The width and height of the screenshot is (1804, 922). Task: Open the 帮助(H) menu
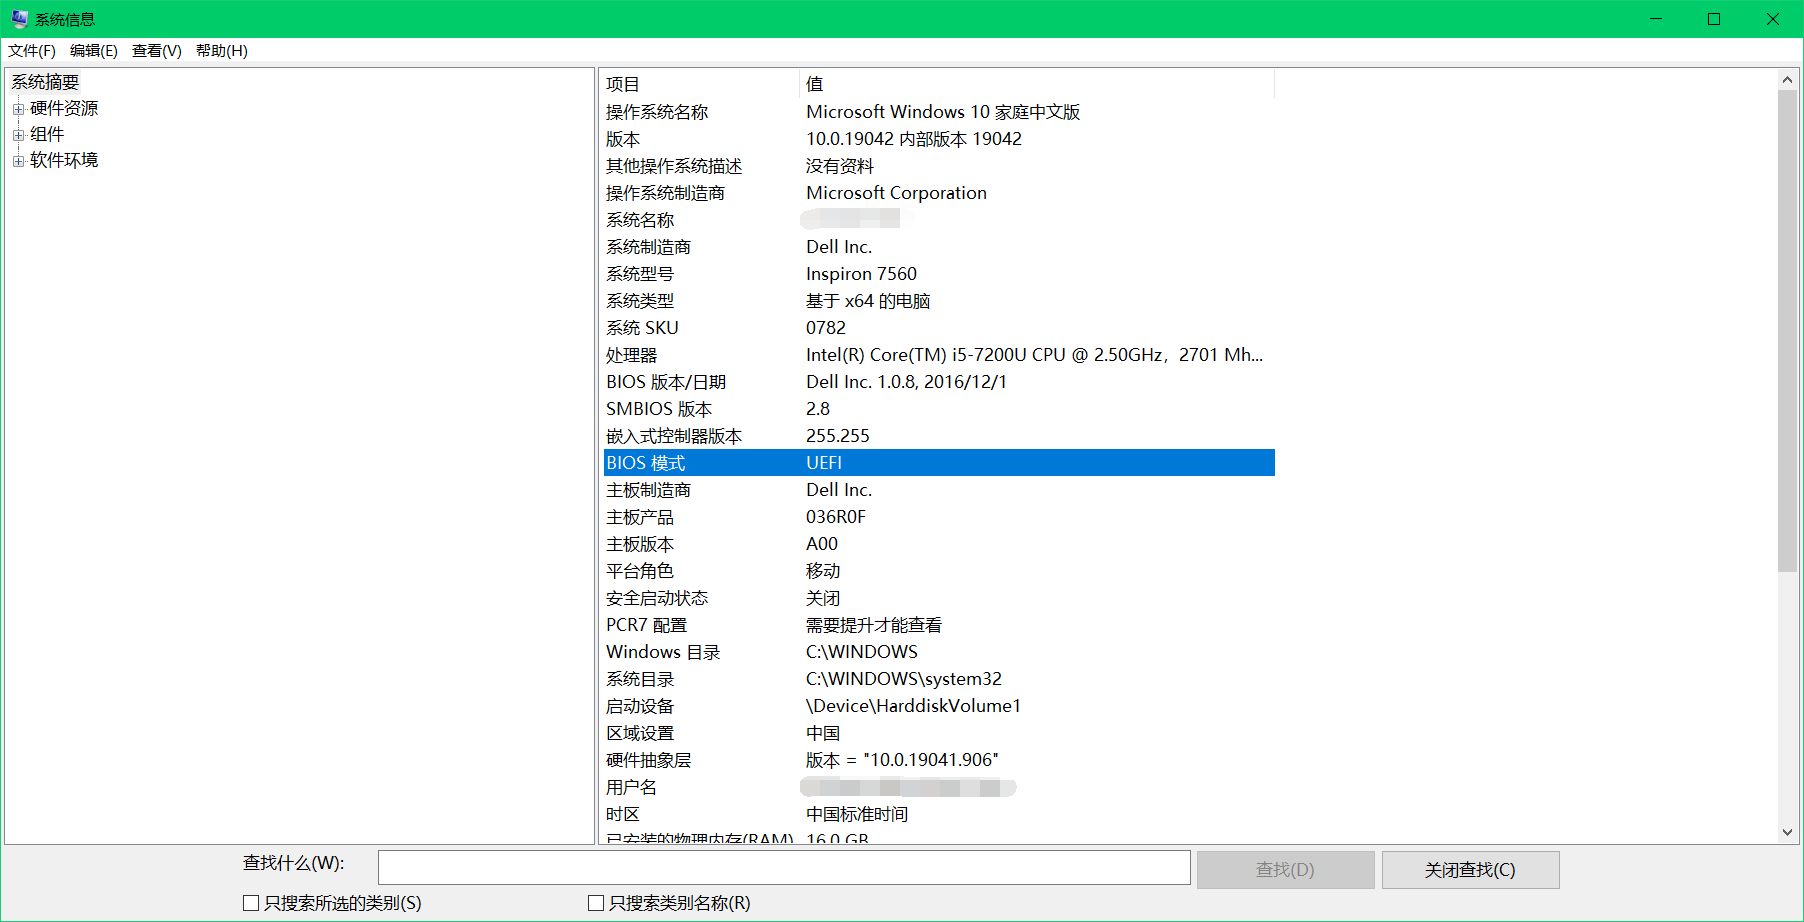click(220, 50)
